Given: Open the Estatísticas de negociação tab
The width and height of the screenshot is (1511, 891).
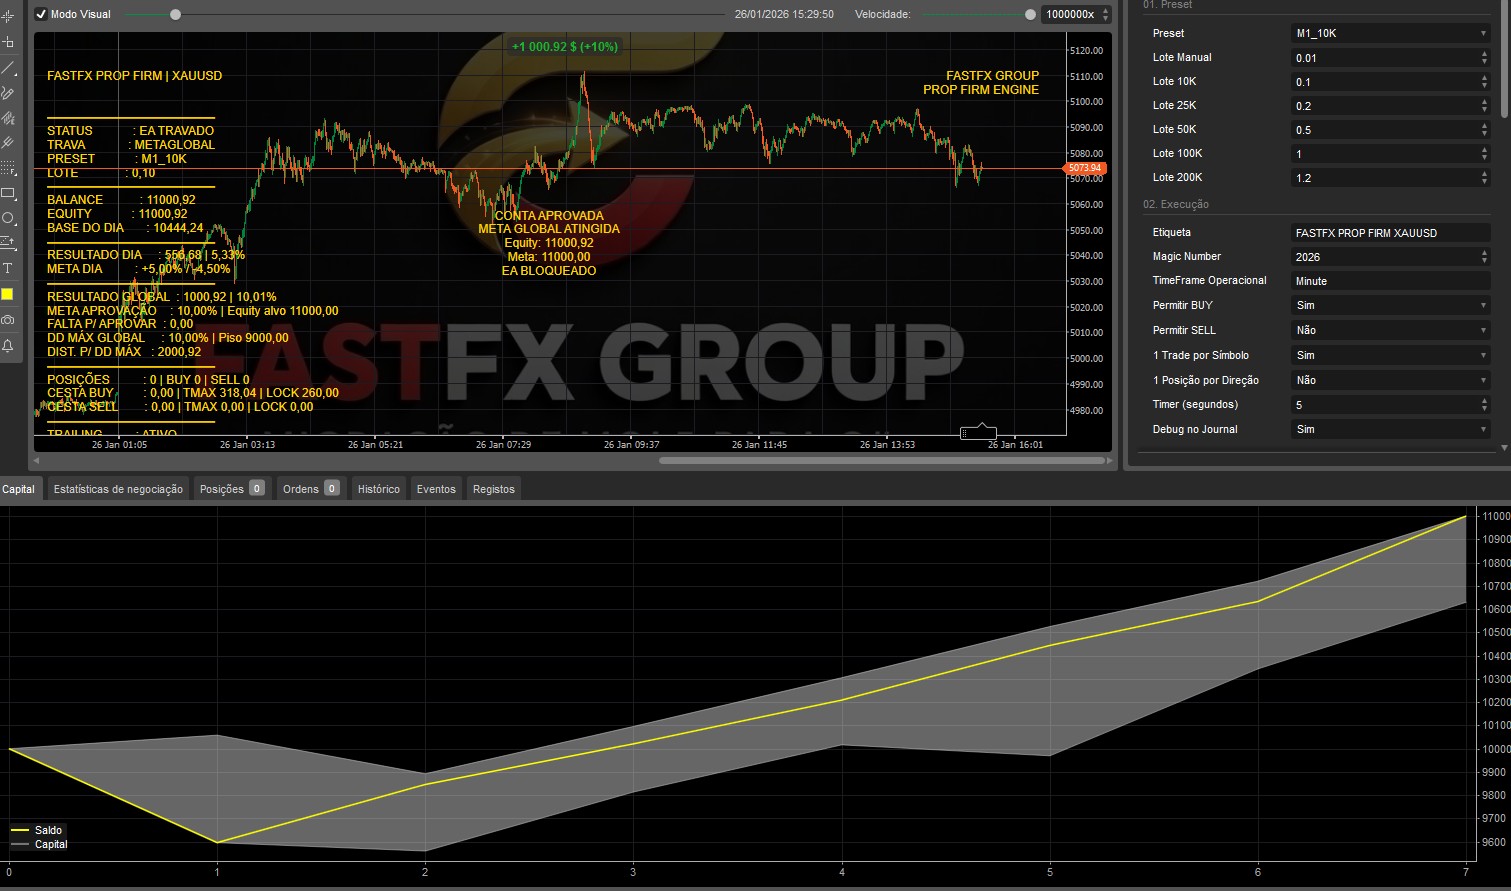Looking at the screenshot, I should point(118,489).
